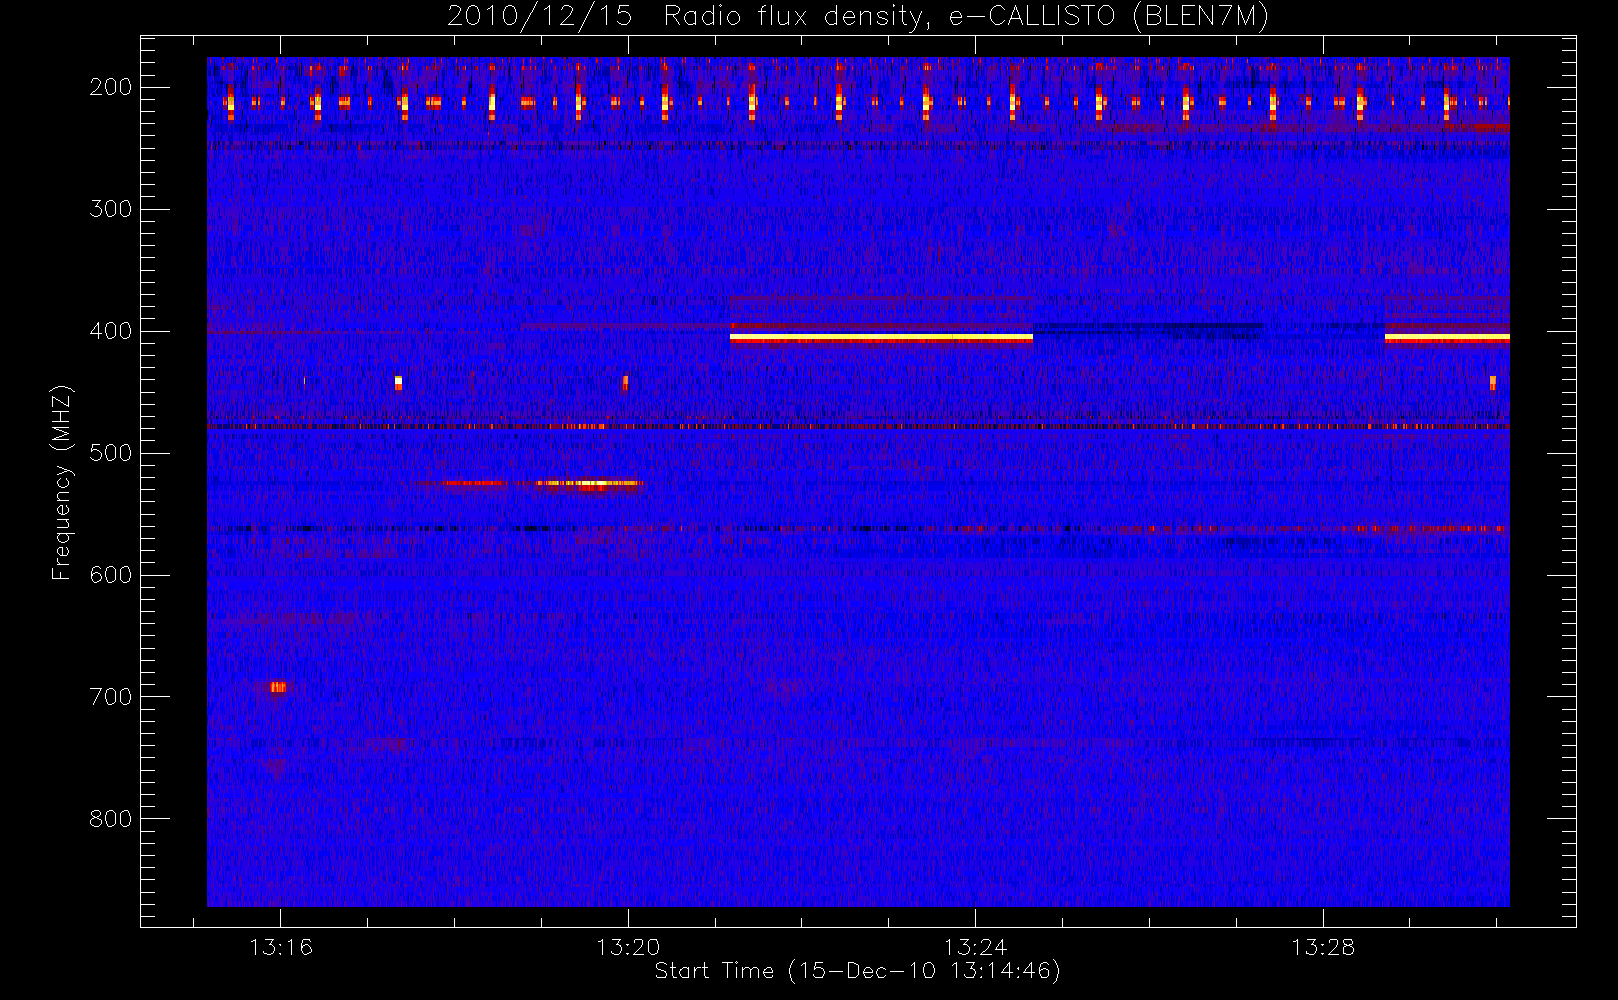Click the bright streak near 525 MHz around 13:19
Screen dimensions: 1618x1000
(587, 484)
